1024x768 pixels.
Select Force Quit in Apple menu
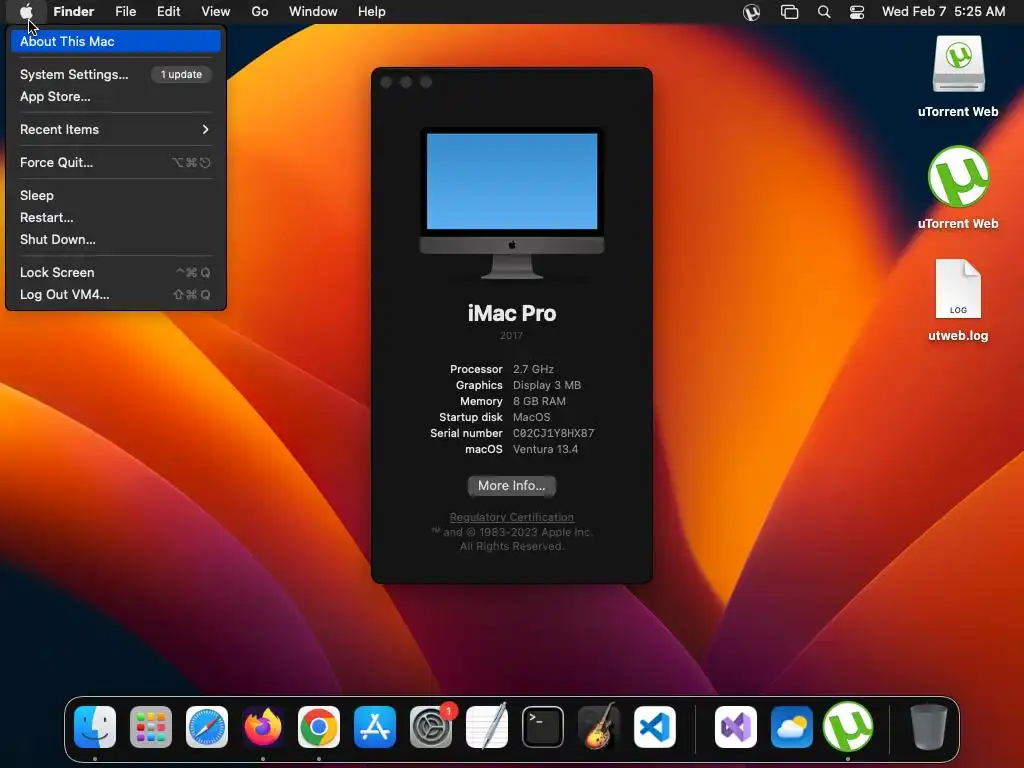tap(116, 163)
